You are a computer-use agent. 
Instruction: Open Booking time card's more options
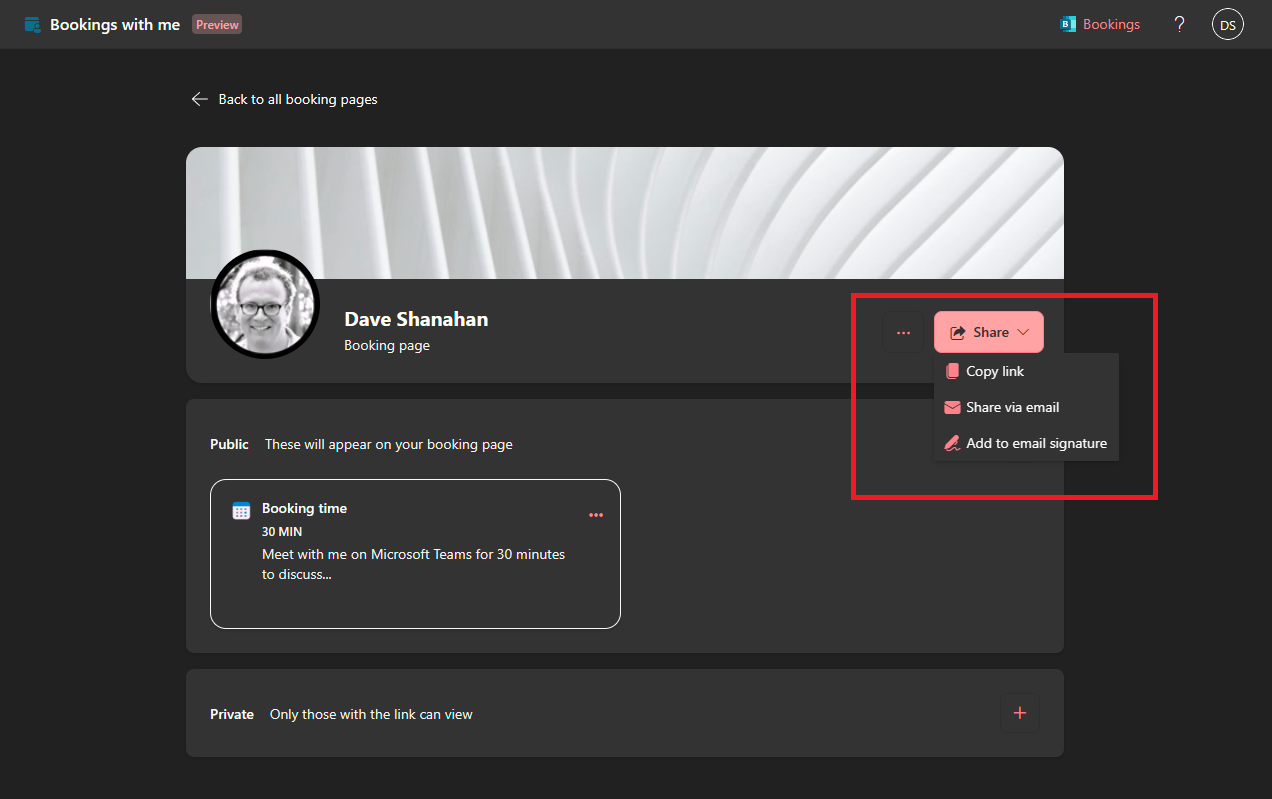coord(596,515)
